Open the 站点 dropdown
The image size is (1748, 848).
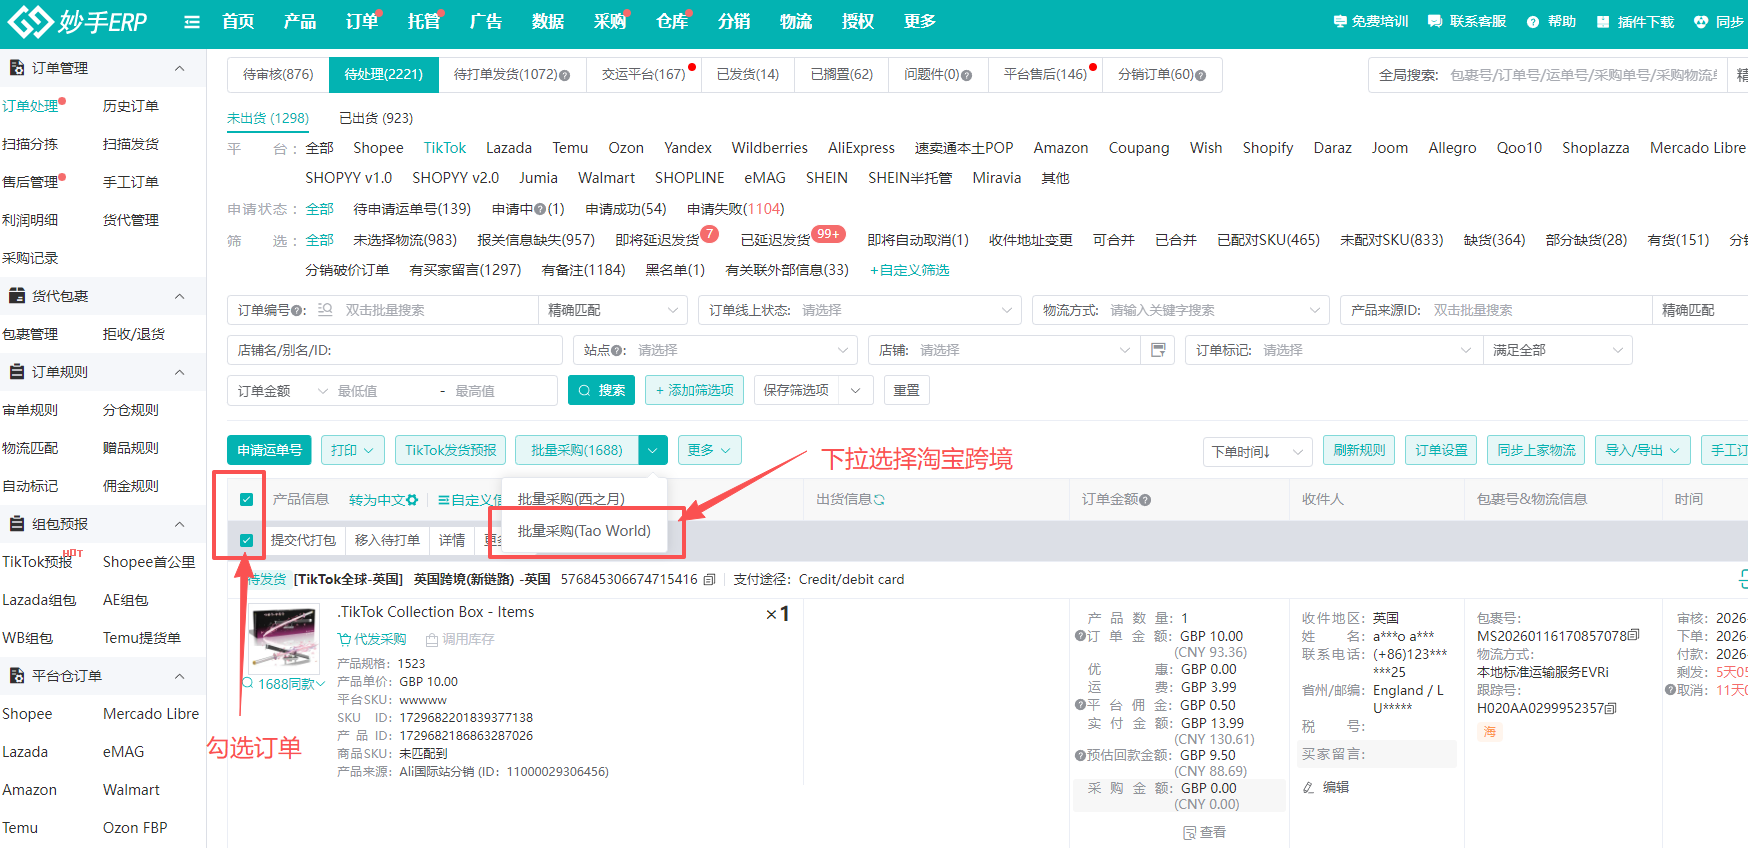coord(716,350)
